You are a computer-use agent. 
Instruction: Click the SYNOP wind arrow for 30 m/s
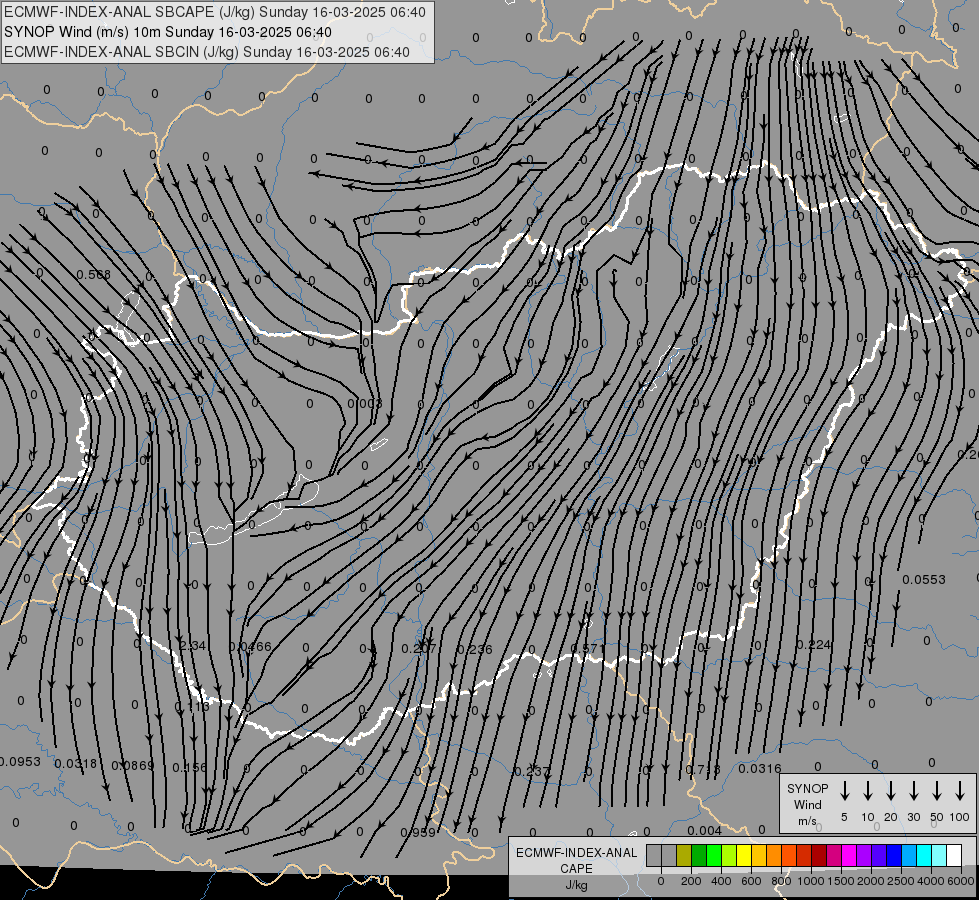[x=913, y=790]
